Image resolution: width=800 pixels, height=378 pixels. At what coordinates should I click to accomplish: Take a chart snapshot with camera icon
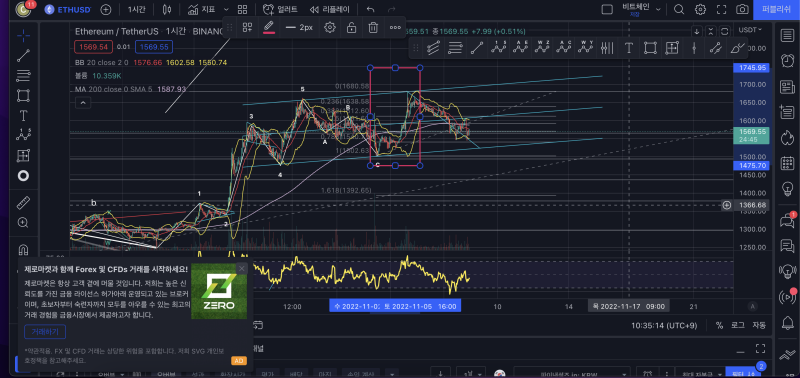742,9
